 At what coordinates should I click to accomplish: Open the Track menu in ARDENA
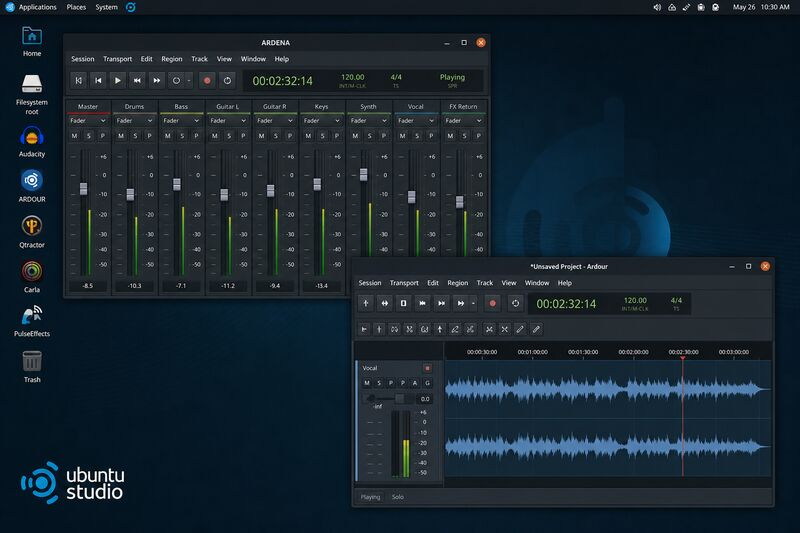point(199,59)
